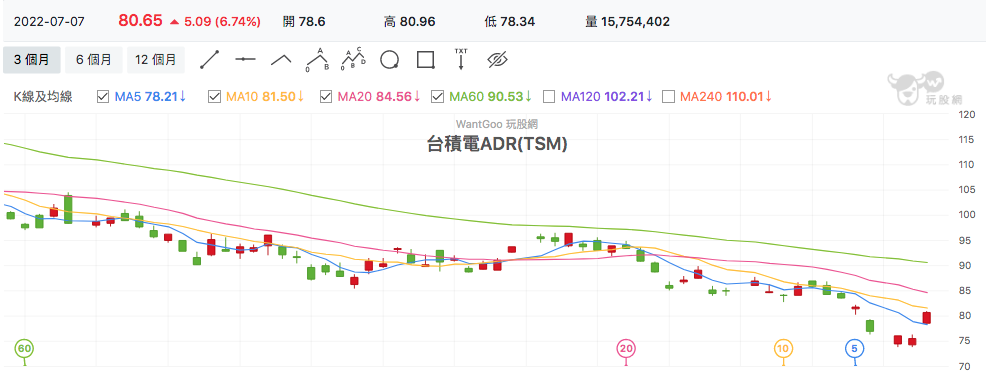Select the trend line drawing tool
This screenshot has height=374, width=986.
click(209, 60)
